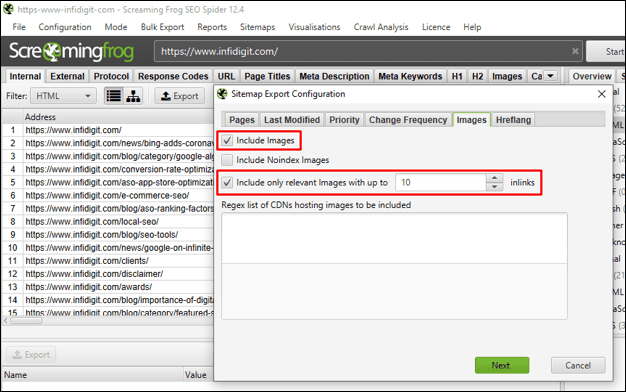The image size is (626, 392).
Task: Click the upper Export button
Action: tap(179, 96)
